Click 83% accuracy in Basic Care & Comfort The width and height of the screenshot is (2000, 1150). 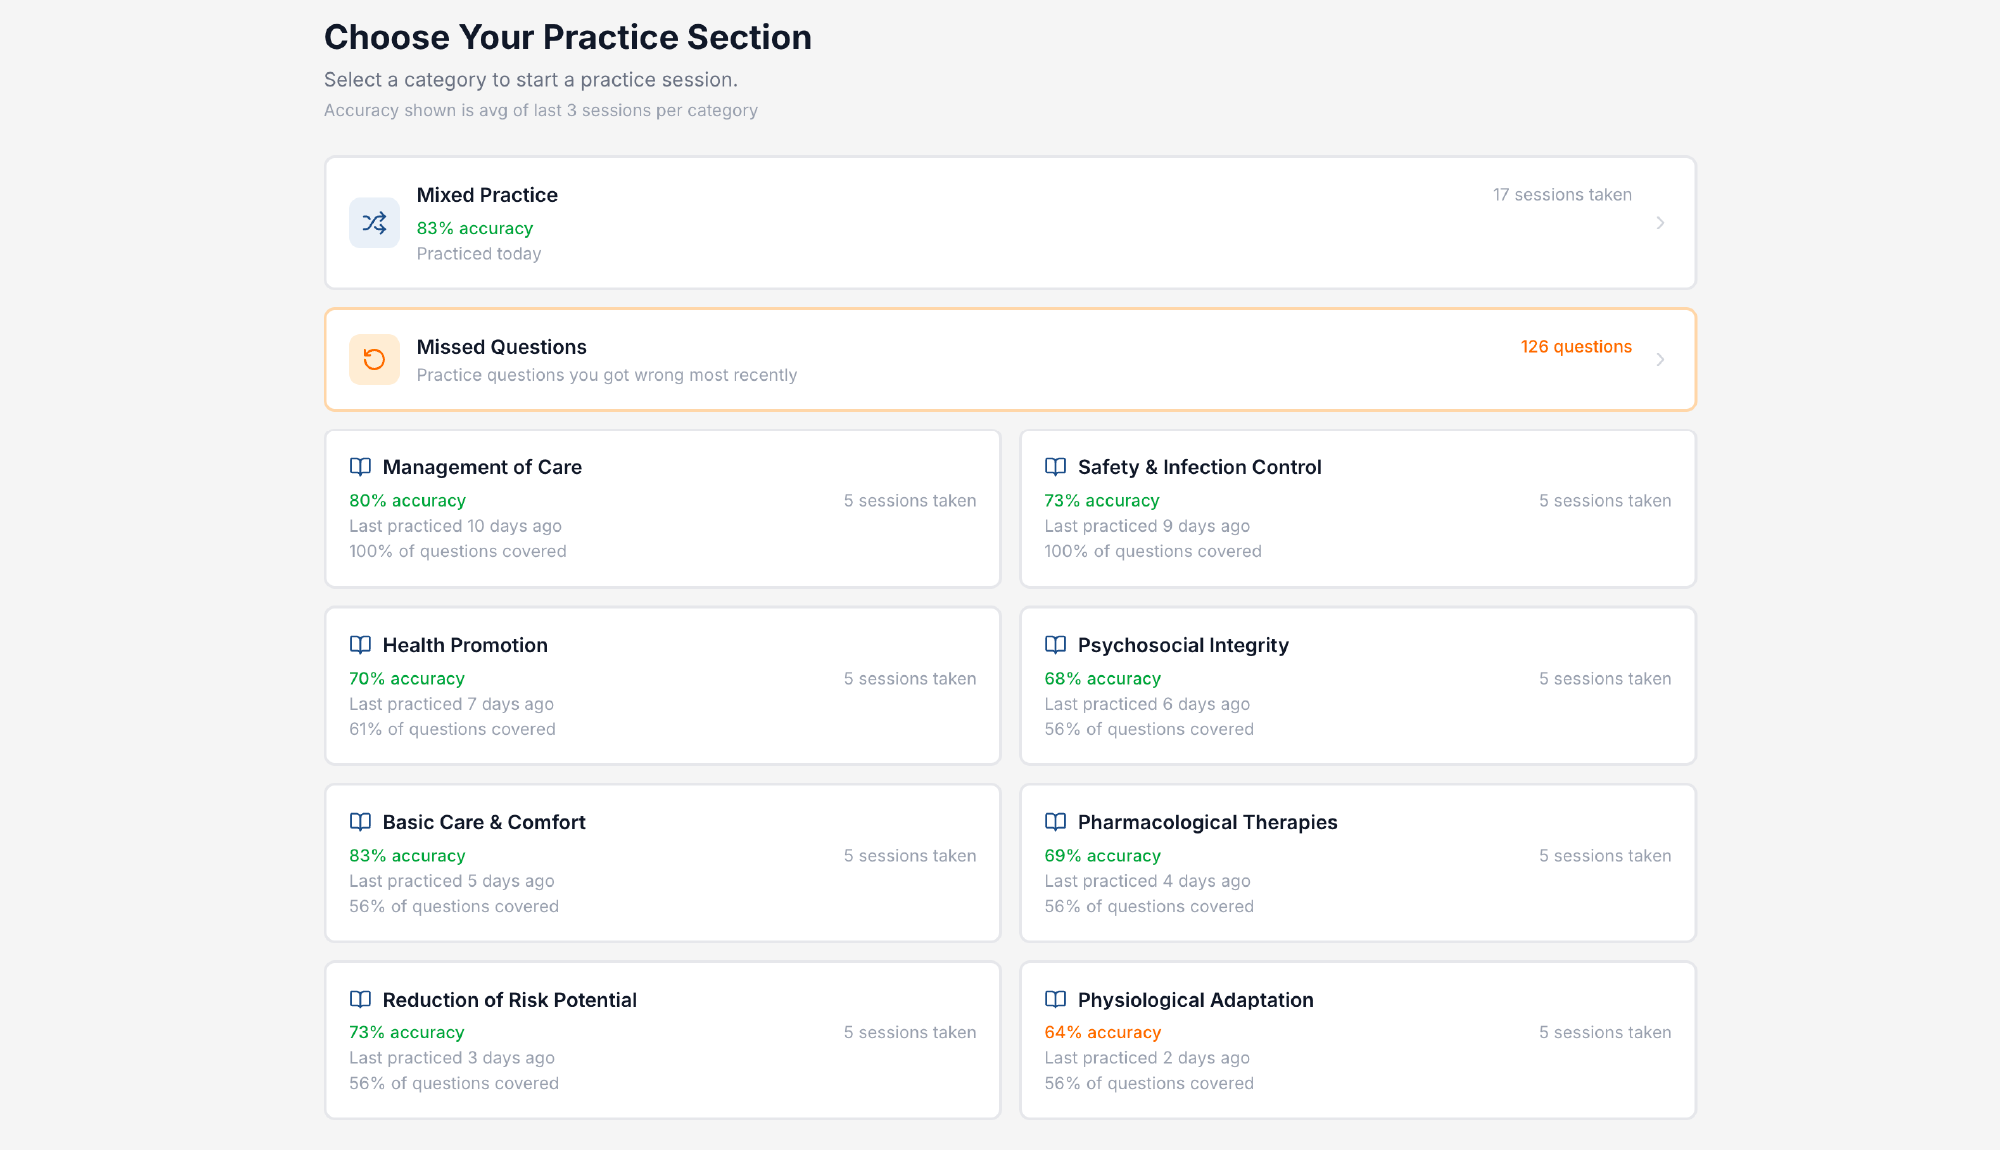point(407,855)
